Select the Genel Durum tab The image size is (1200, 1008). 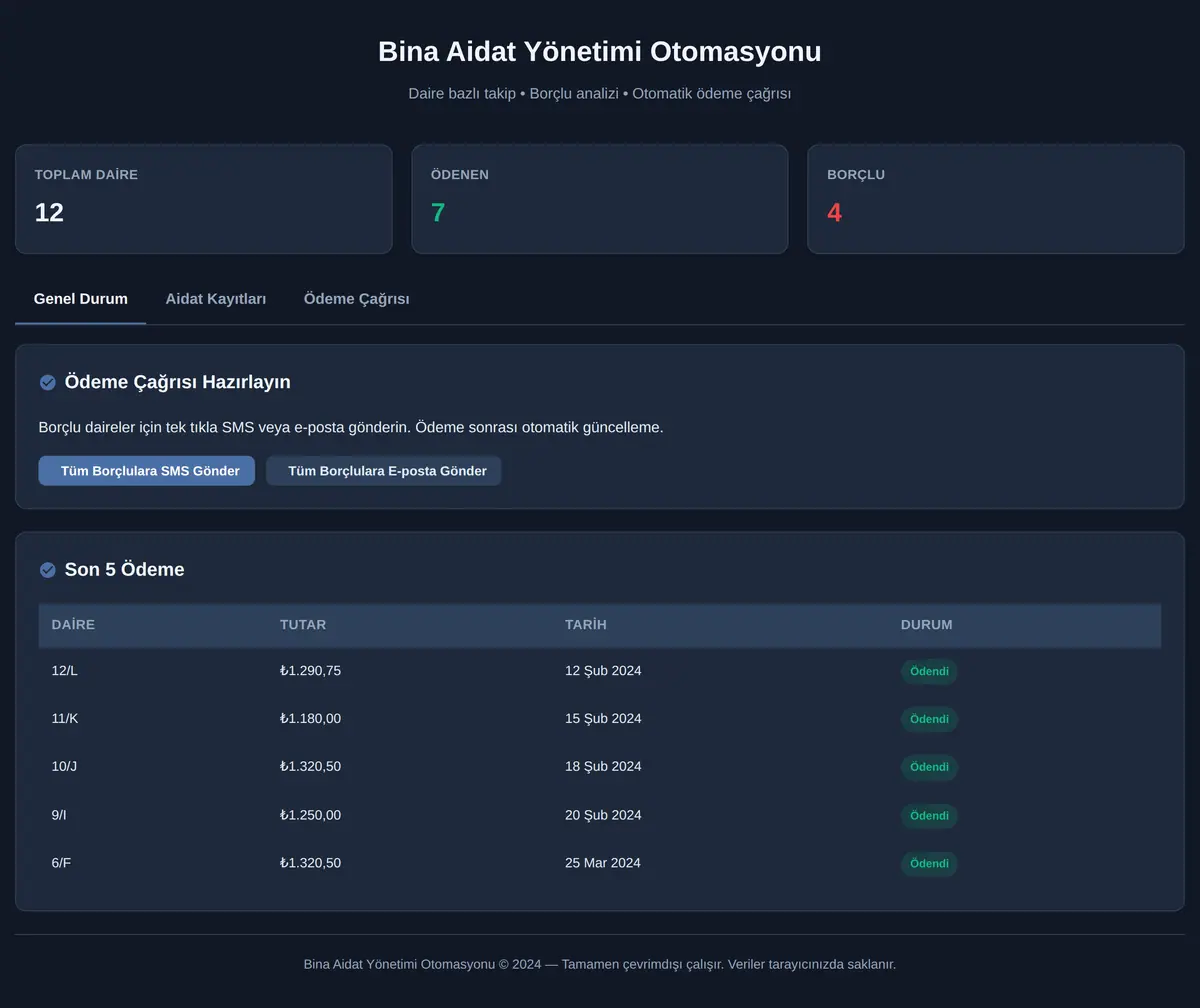pos(81,299)
